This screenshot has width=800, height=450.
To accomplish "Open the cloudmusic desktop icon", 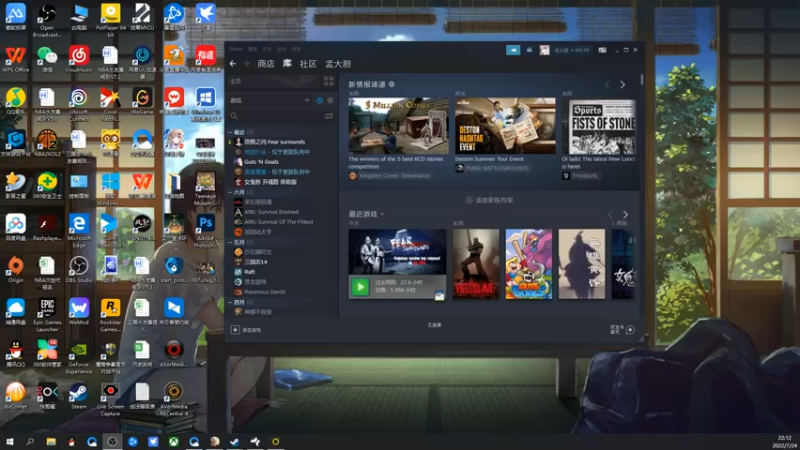I will click(x=79, y=59).
